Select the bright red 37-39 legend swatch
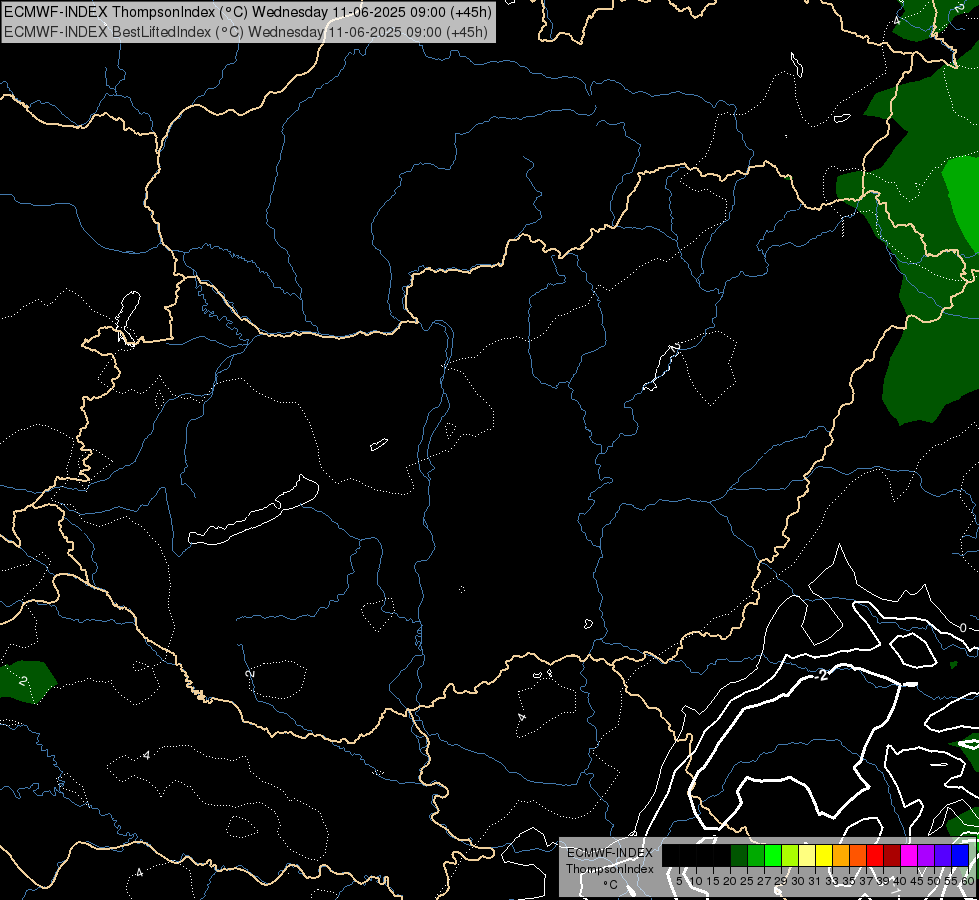This screenshot has height=900, width=979. pos(875,855)
